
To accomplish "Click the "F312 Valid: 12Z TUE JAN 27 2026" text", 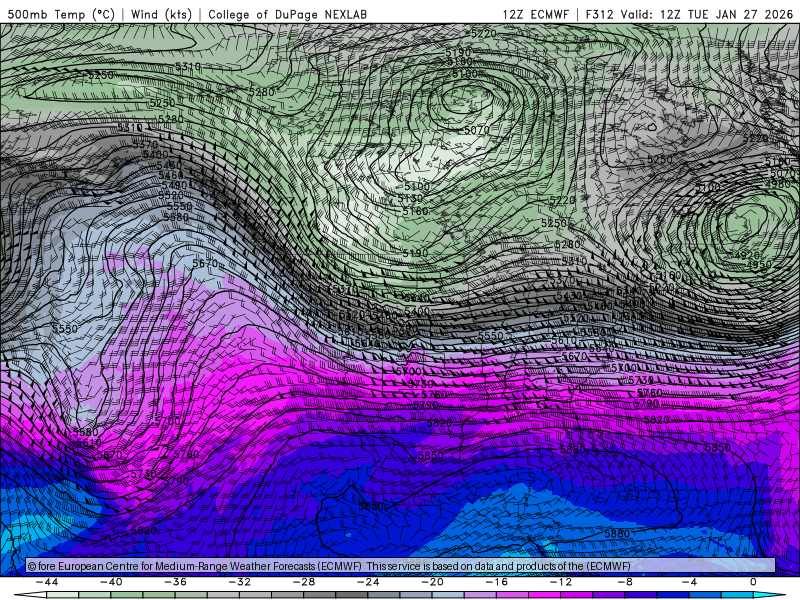I will tap(689, 14).
